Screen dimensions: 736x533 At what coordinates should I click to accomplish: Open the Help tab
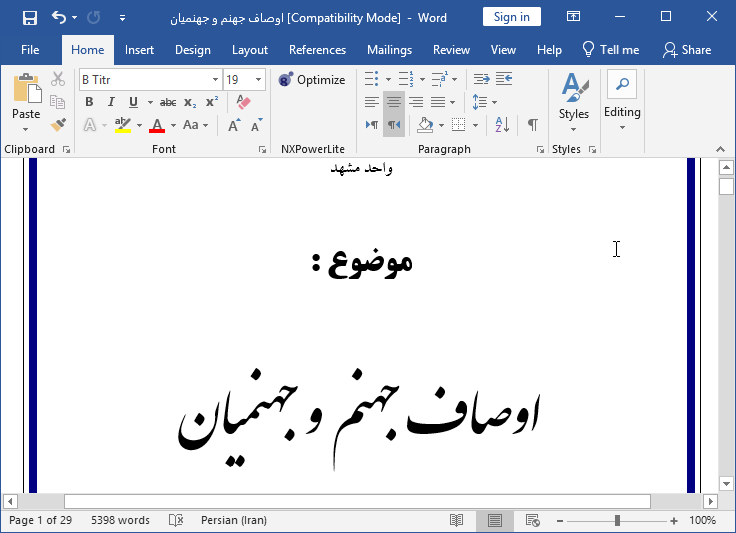549,50
